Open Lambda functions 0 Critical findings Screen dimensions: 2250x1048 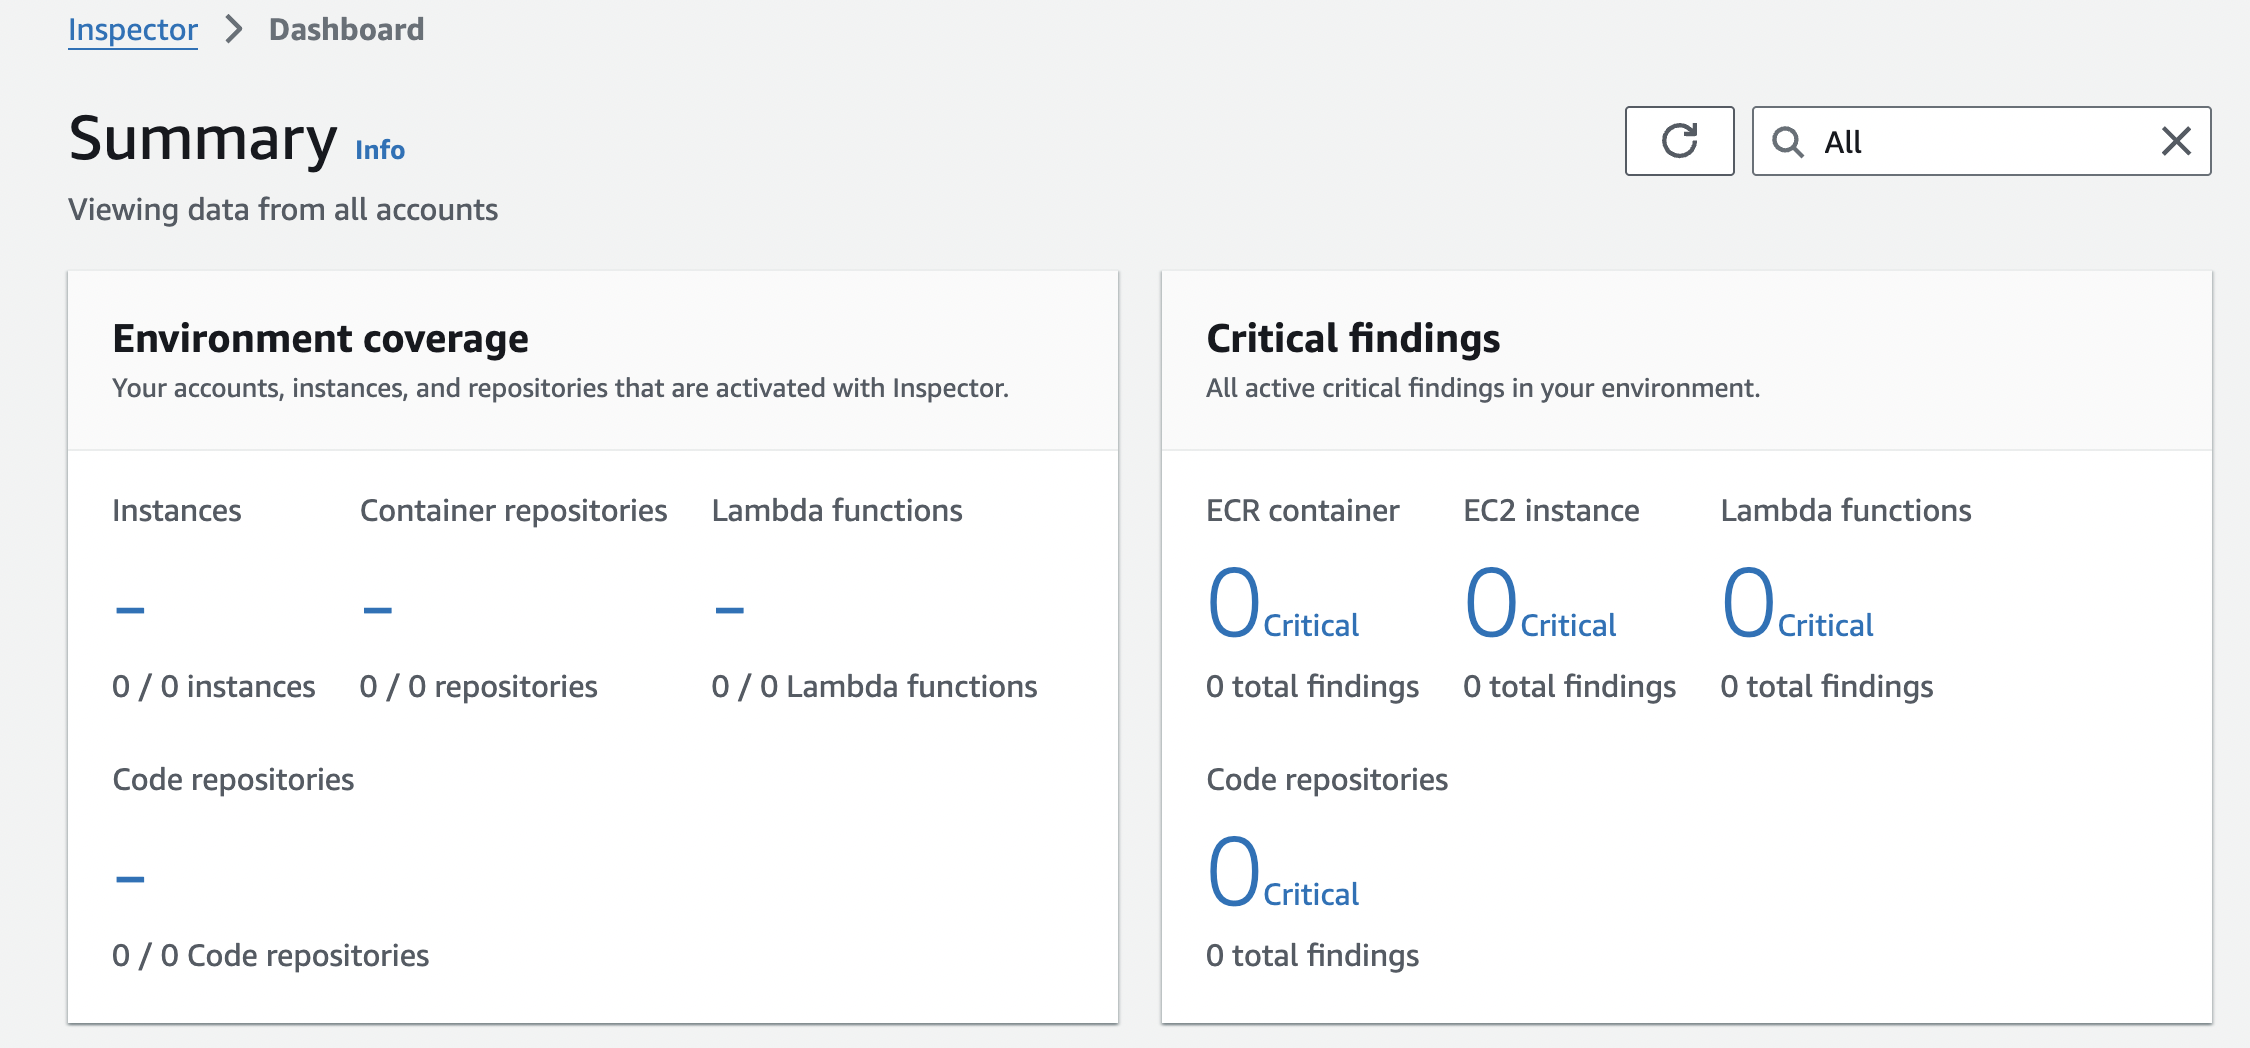pyautogui.click(x=1797, y=604)
